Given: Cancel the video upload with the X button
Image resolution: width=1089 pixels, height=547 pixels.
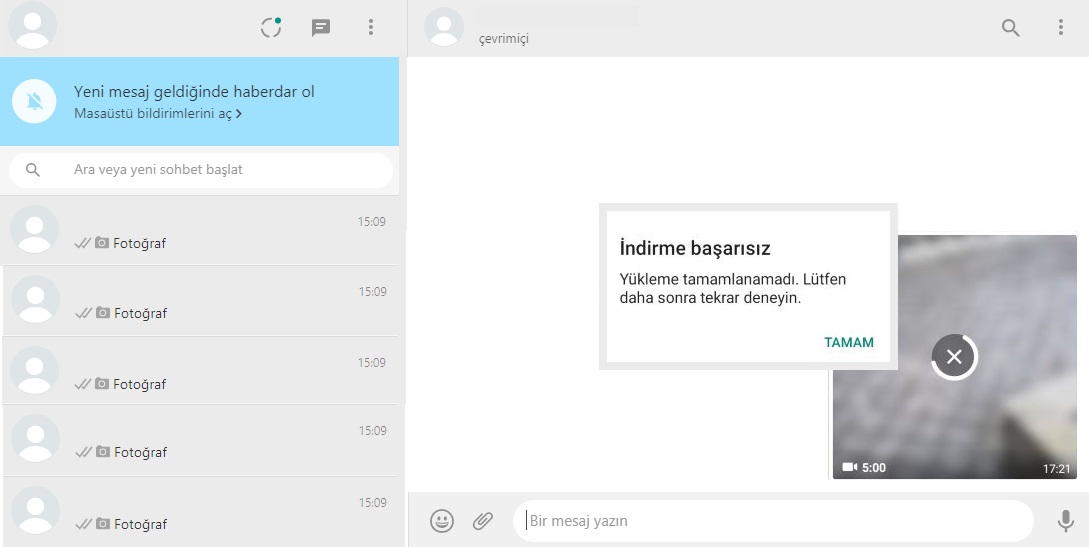Looking at the screenshot, I should (954, 357).
